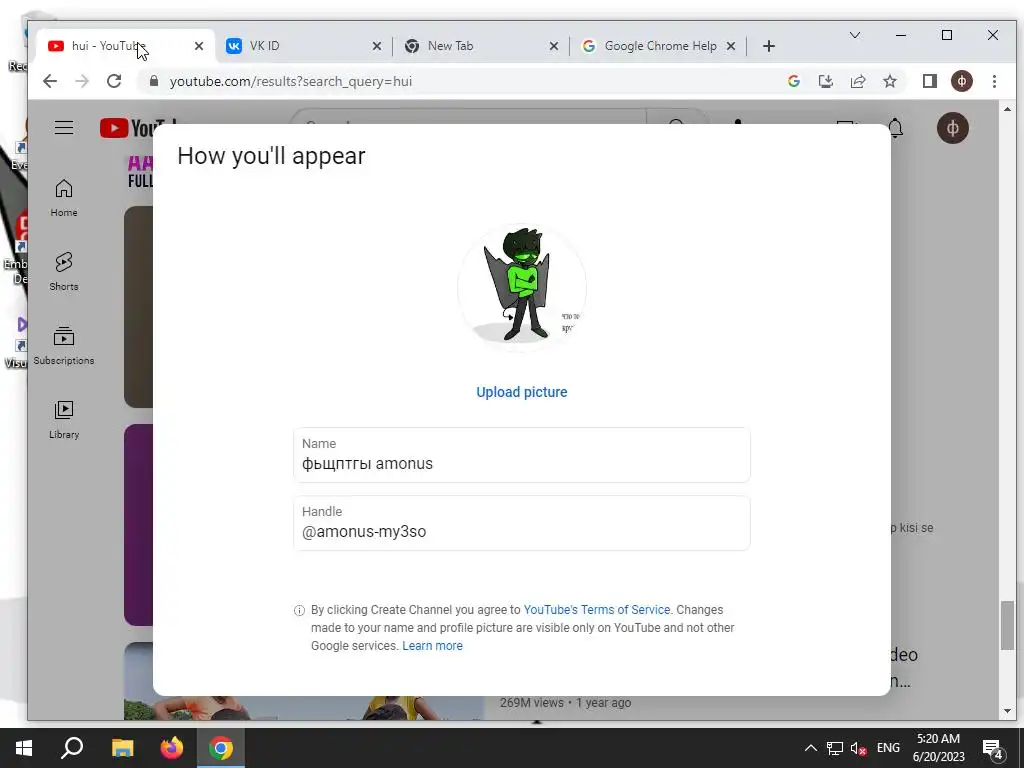Open the Chrome profile avatar
The height and width of the screenshot is (768, 1024).
click(961, 81)
